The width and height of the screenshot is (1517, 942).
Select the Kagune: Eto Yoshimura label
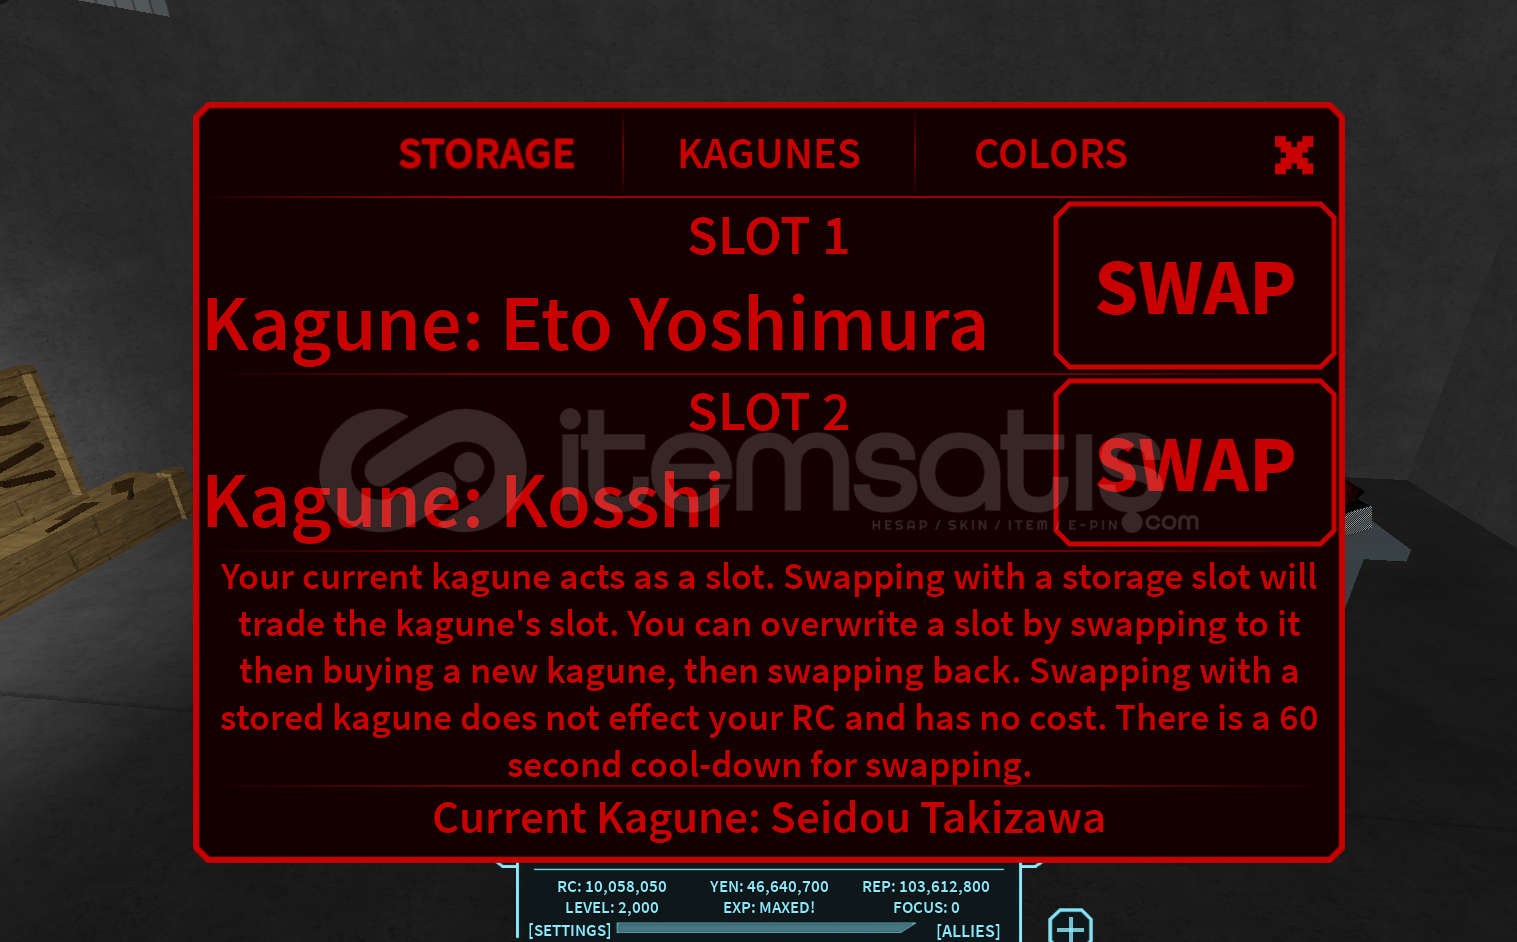pos(595,326)
